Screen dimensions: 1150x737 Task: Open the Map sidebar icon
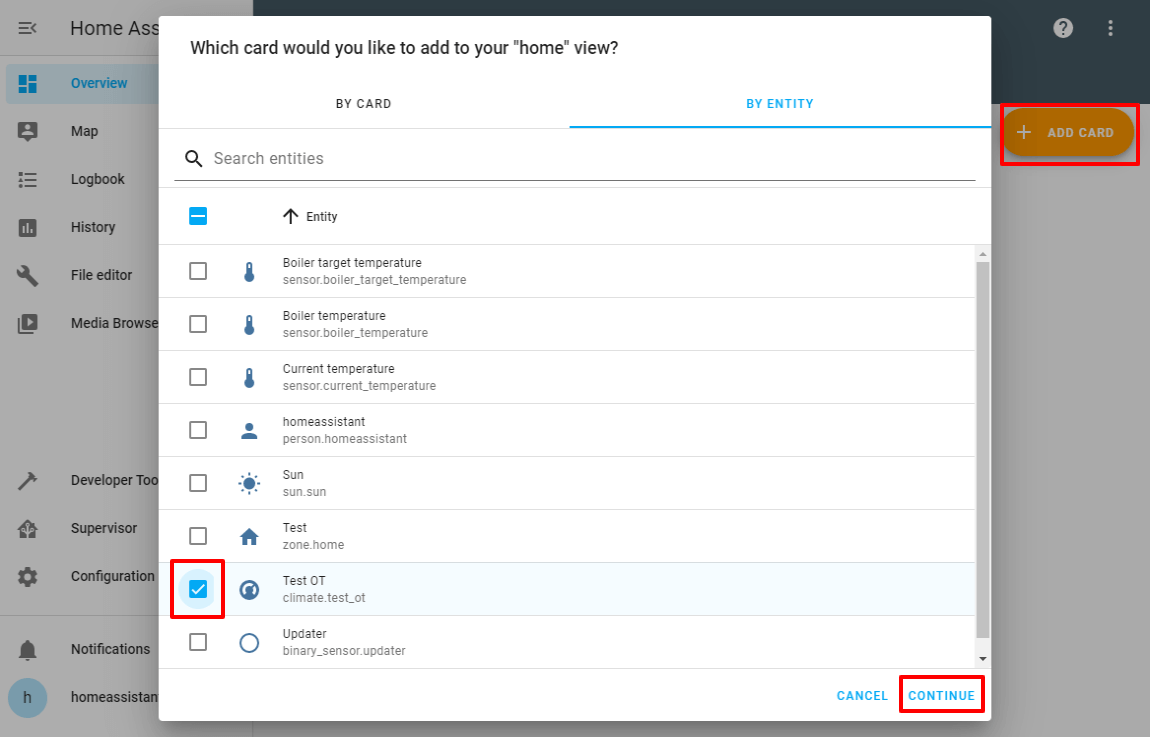tap(28, 131)
